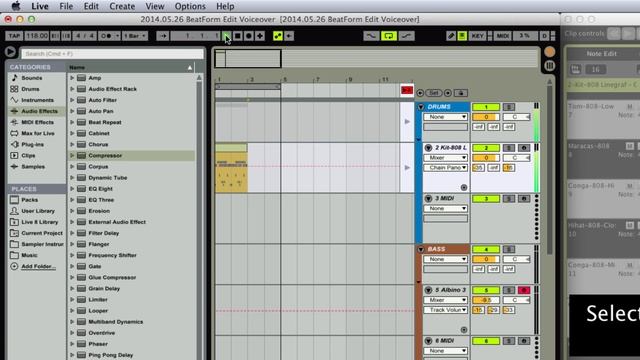The image size is (640, 360).
Task: Fold the BASS group track
Action: pyautogui.click(x=421, y=249)
